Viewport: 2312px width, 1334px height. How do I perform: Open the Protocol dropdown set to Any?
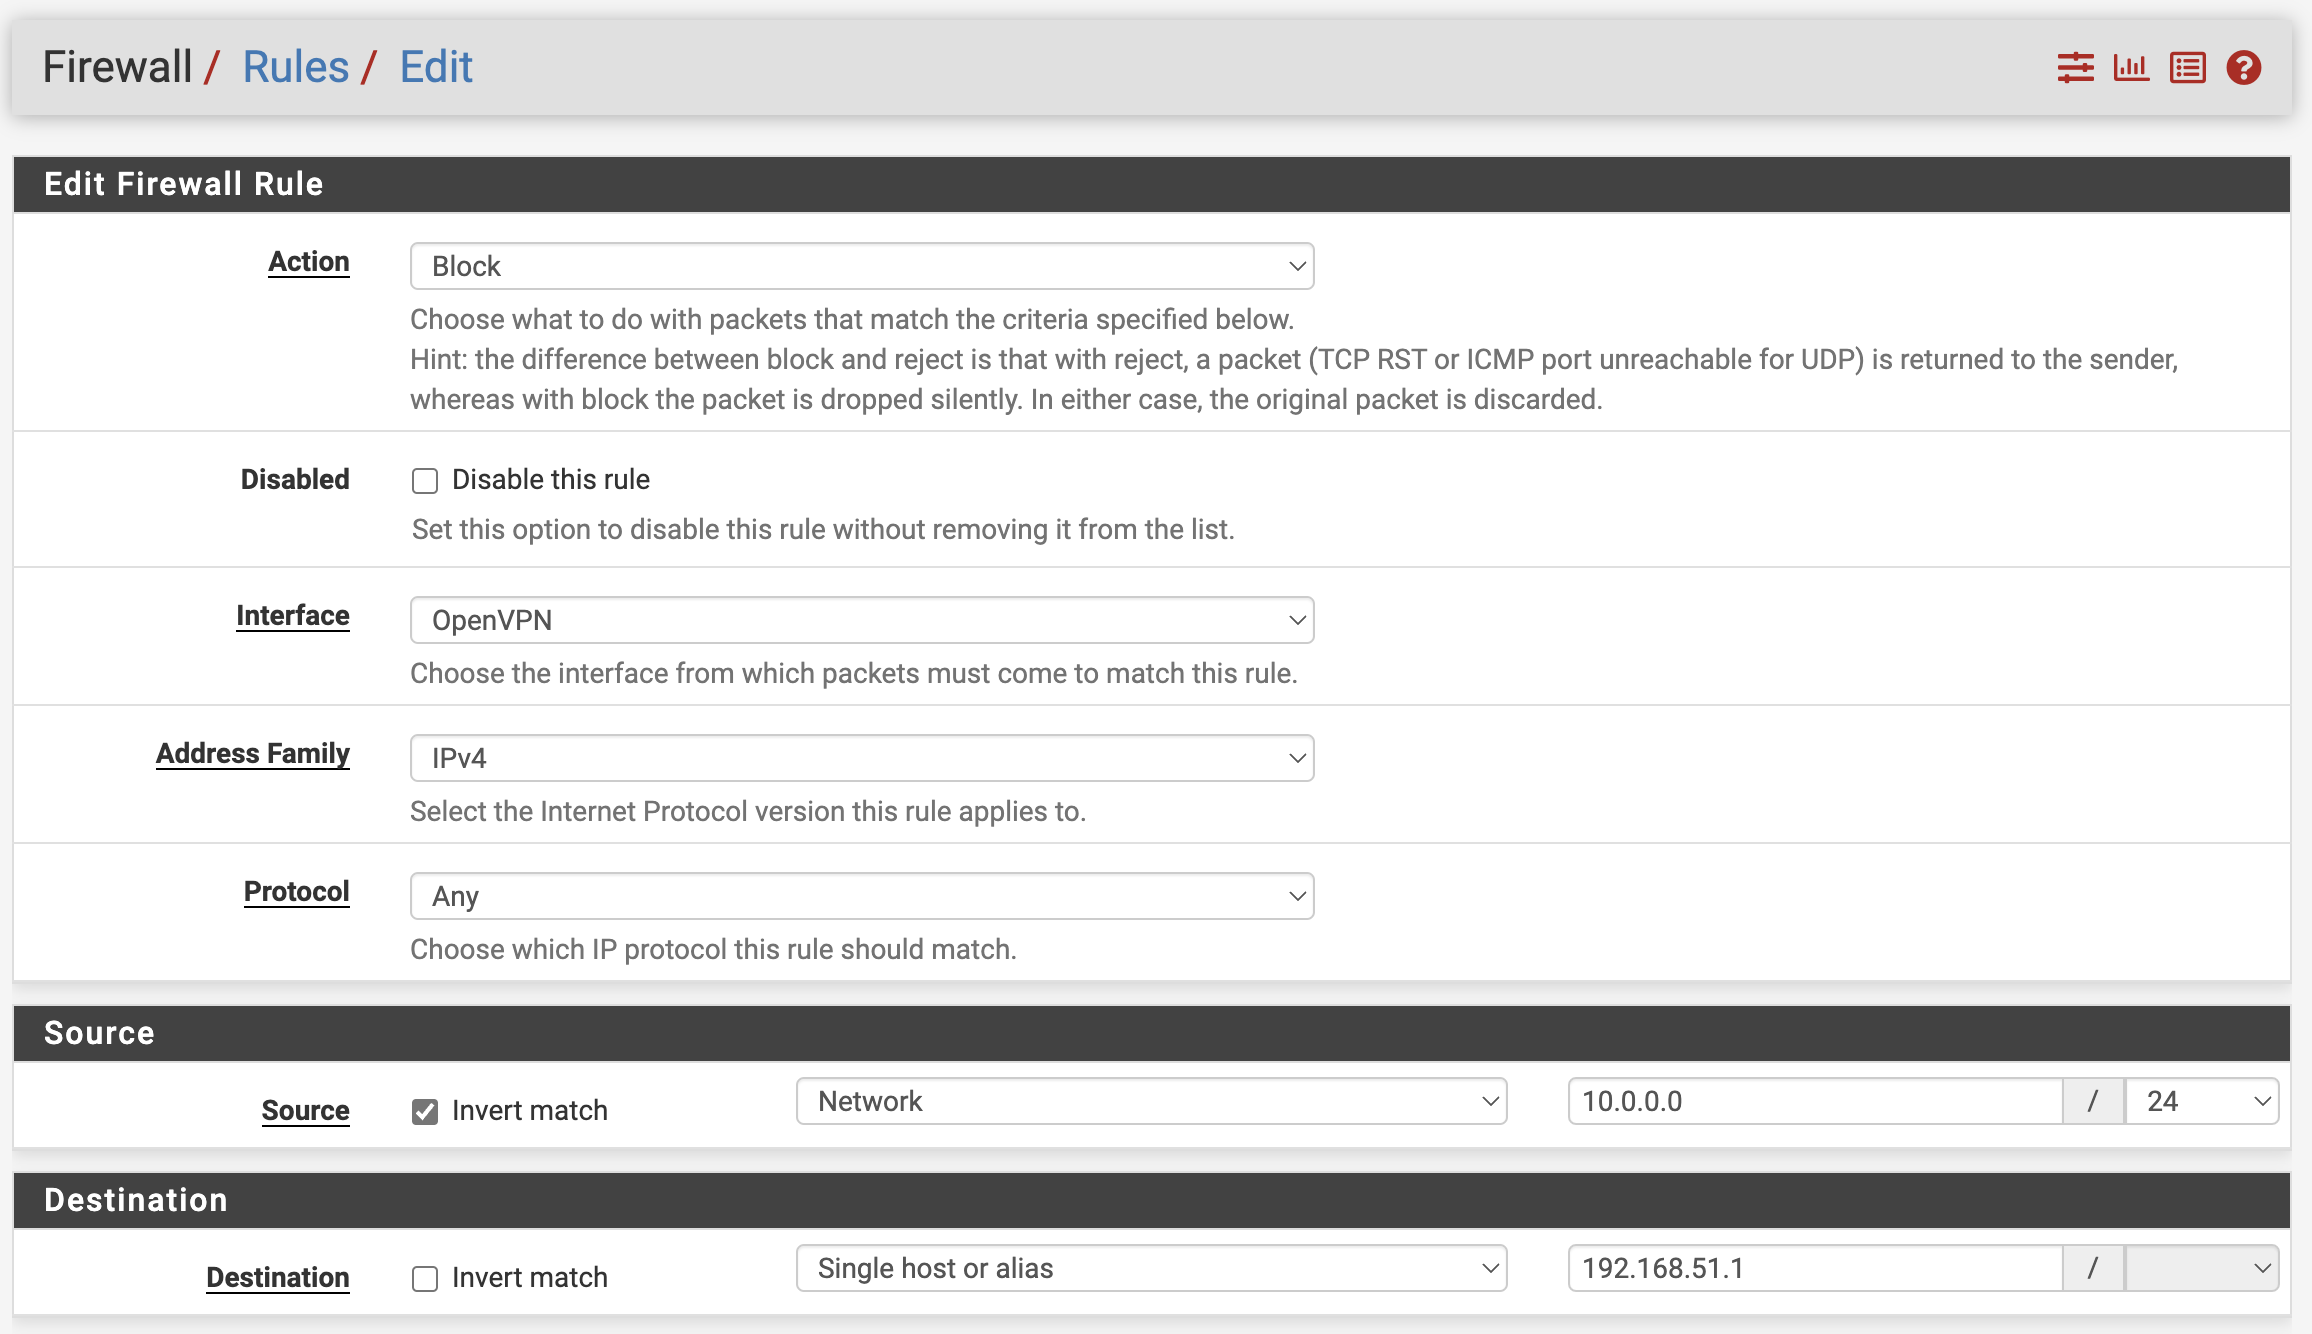pos(861,896)
